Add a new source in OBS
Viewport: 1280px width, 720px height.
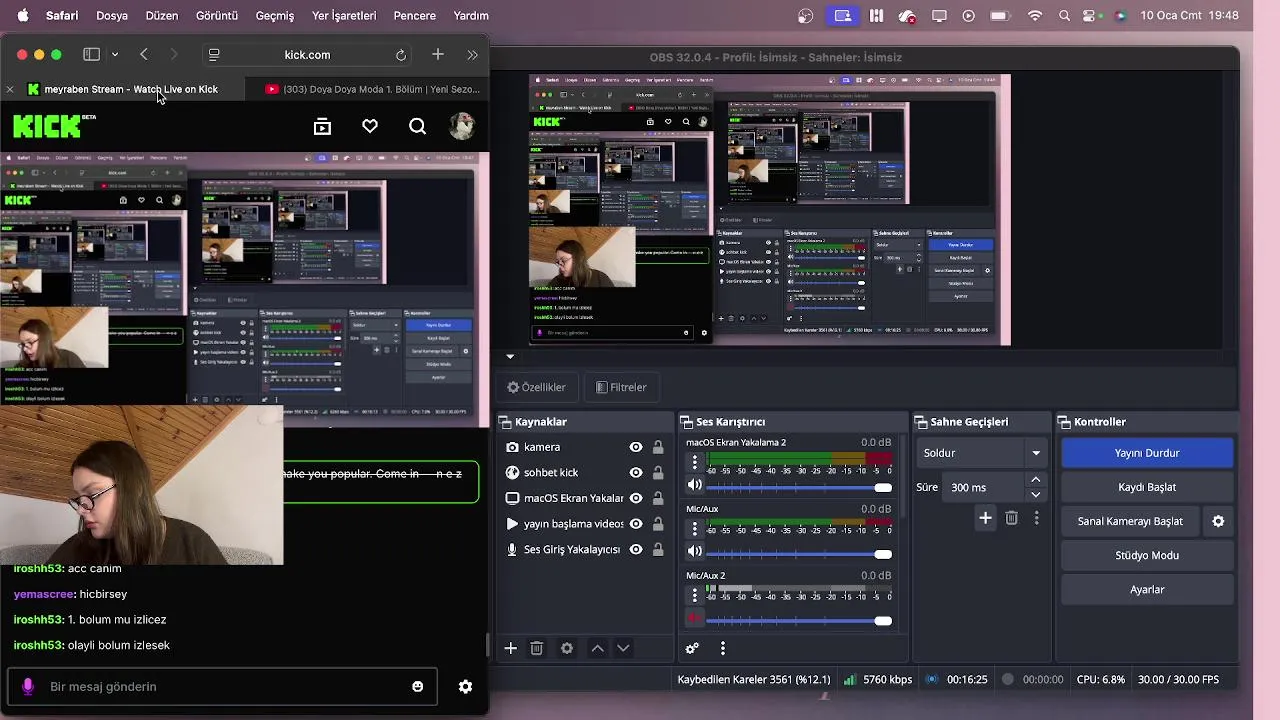pos(510,648)
